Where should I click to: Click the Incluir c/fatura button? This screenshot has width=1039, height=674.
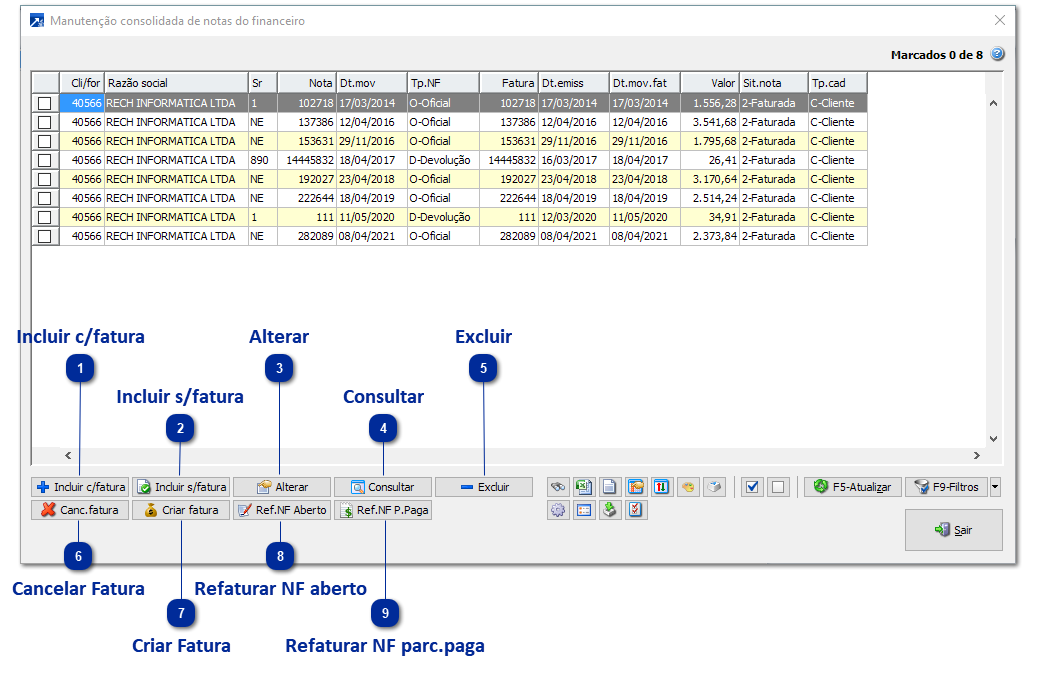80,487
